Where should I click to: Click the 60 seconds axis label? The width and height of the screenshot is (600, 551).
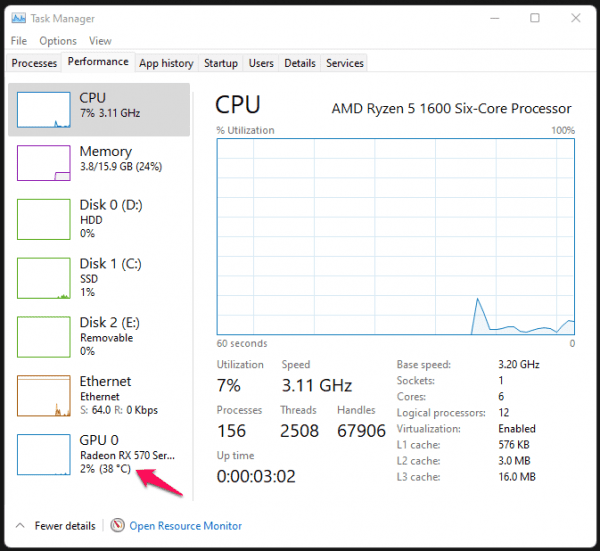coord(242,343)
